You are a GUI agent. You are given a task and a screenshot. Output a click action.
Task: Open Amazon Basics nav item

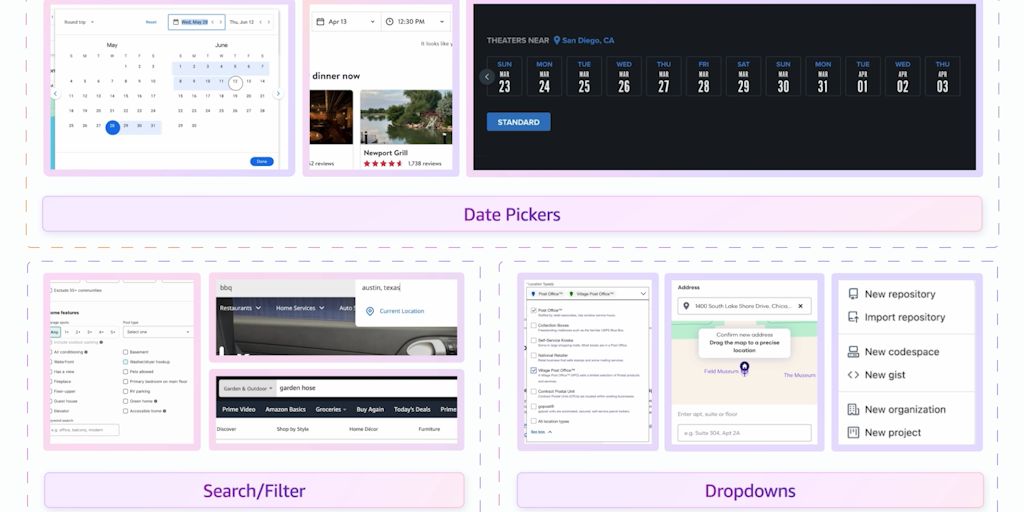(285, 409)
